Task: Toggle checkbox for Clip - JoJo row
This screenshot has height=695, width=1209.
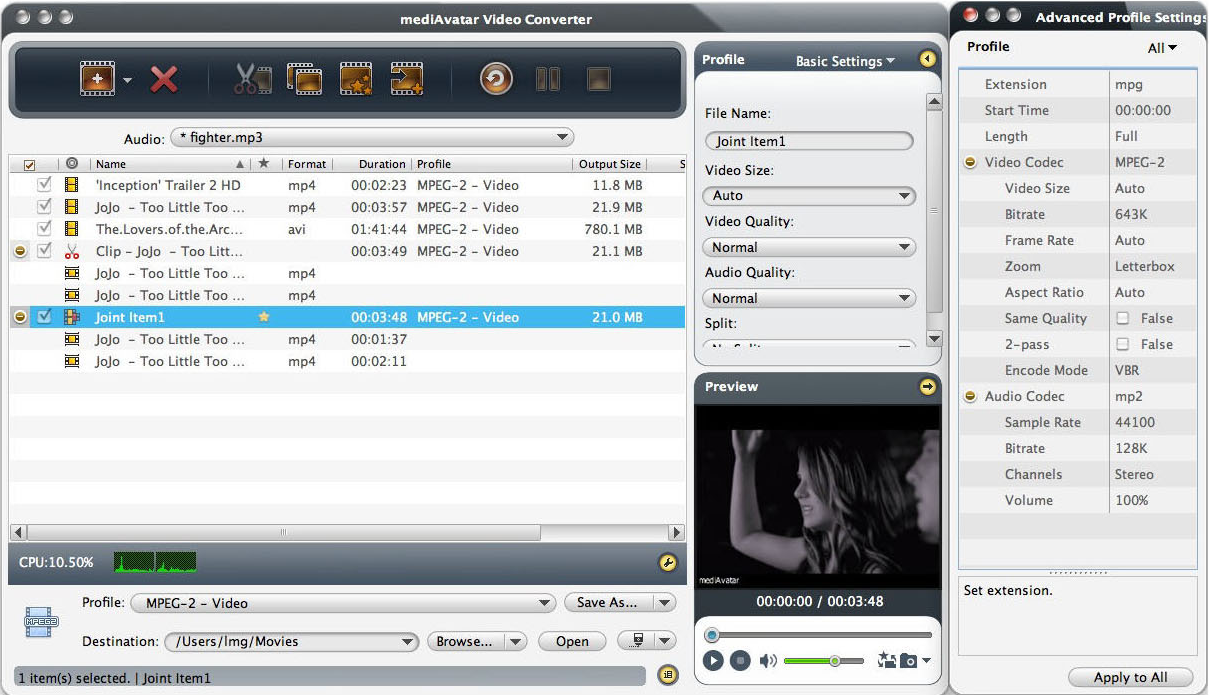Action: [x=44, y=251]
